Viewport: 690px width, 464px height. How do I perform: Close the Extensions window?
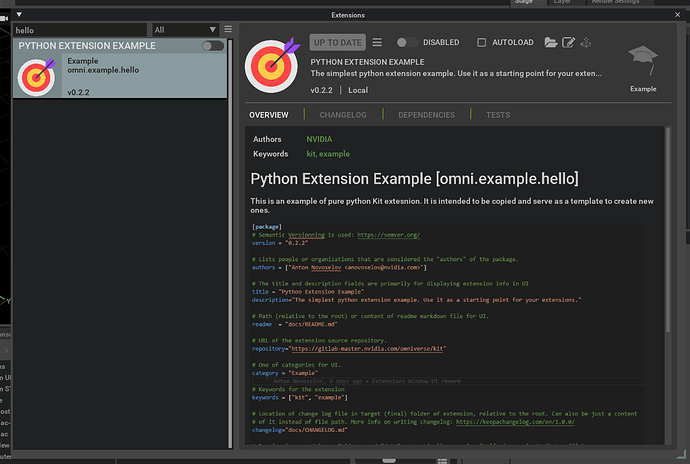click(x=677, y=15)
